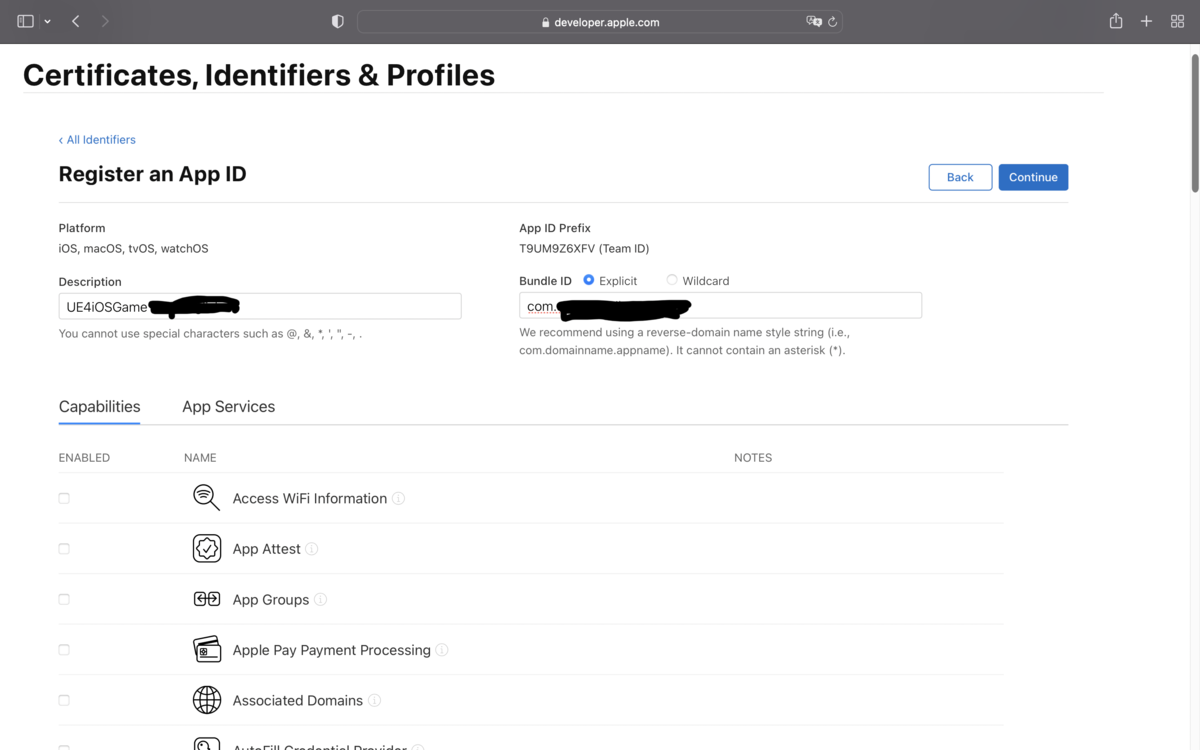Reload the page with the refresh icon
The height and width of the screenshot is (750, 1200).
point(832,21)
